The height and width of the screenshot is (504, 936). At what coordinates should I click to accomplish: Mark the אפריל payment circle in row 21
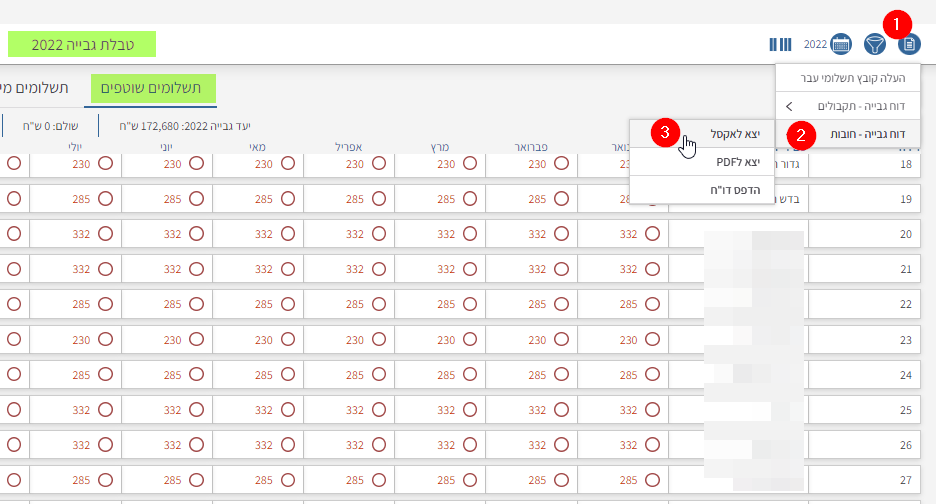379,269
